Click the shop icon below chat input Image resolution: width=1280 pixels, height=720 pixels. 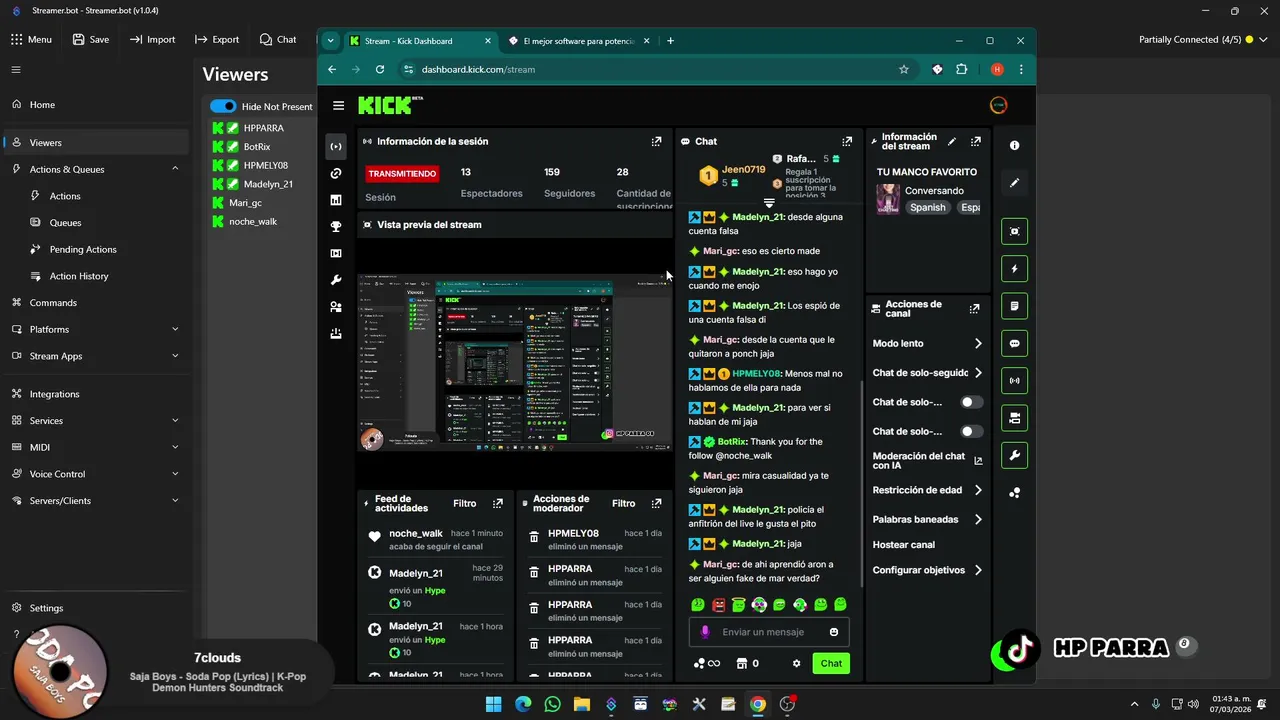[742, 663]
